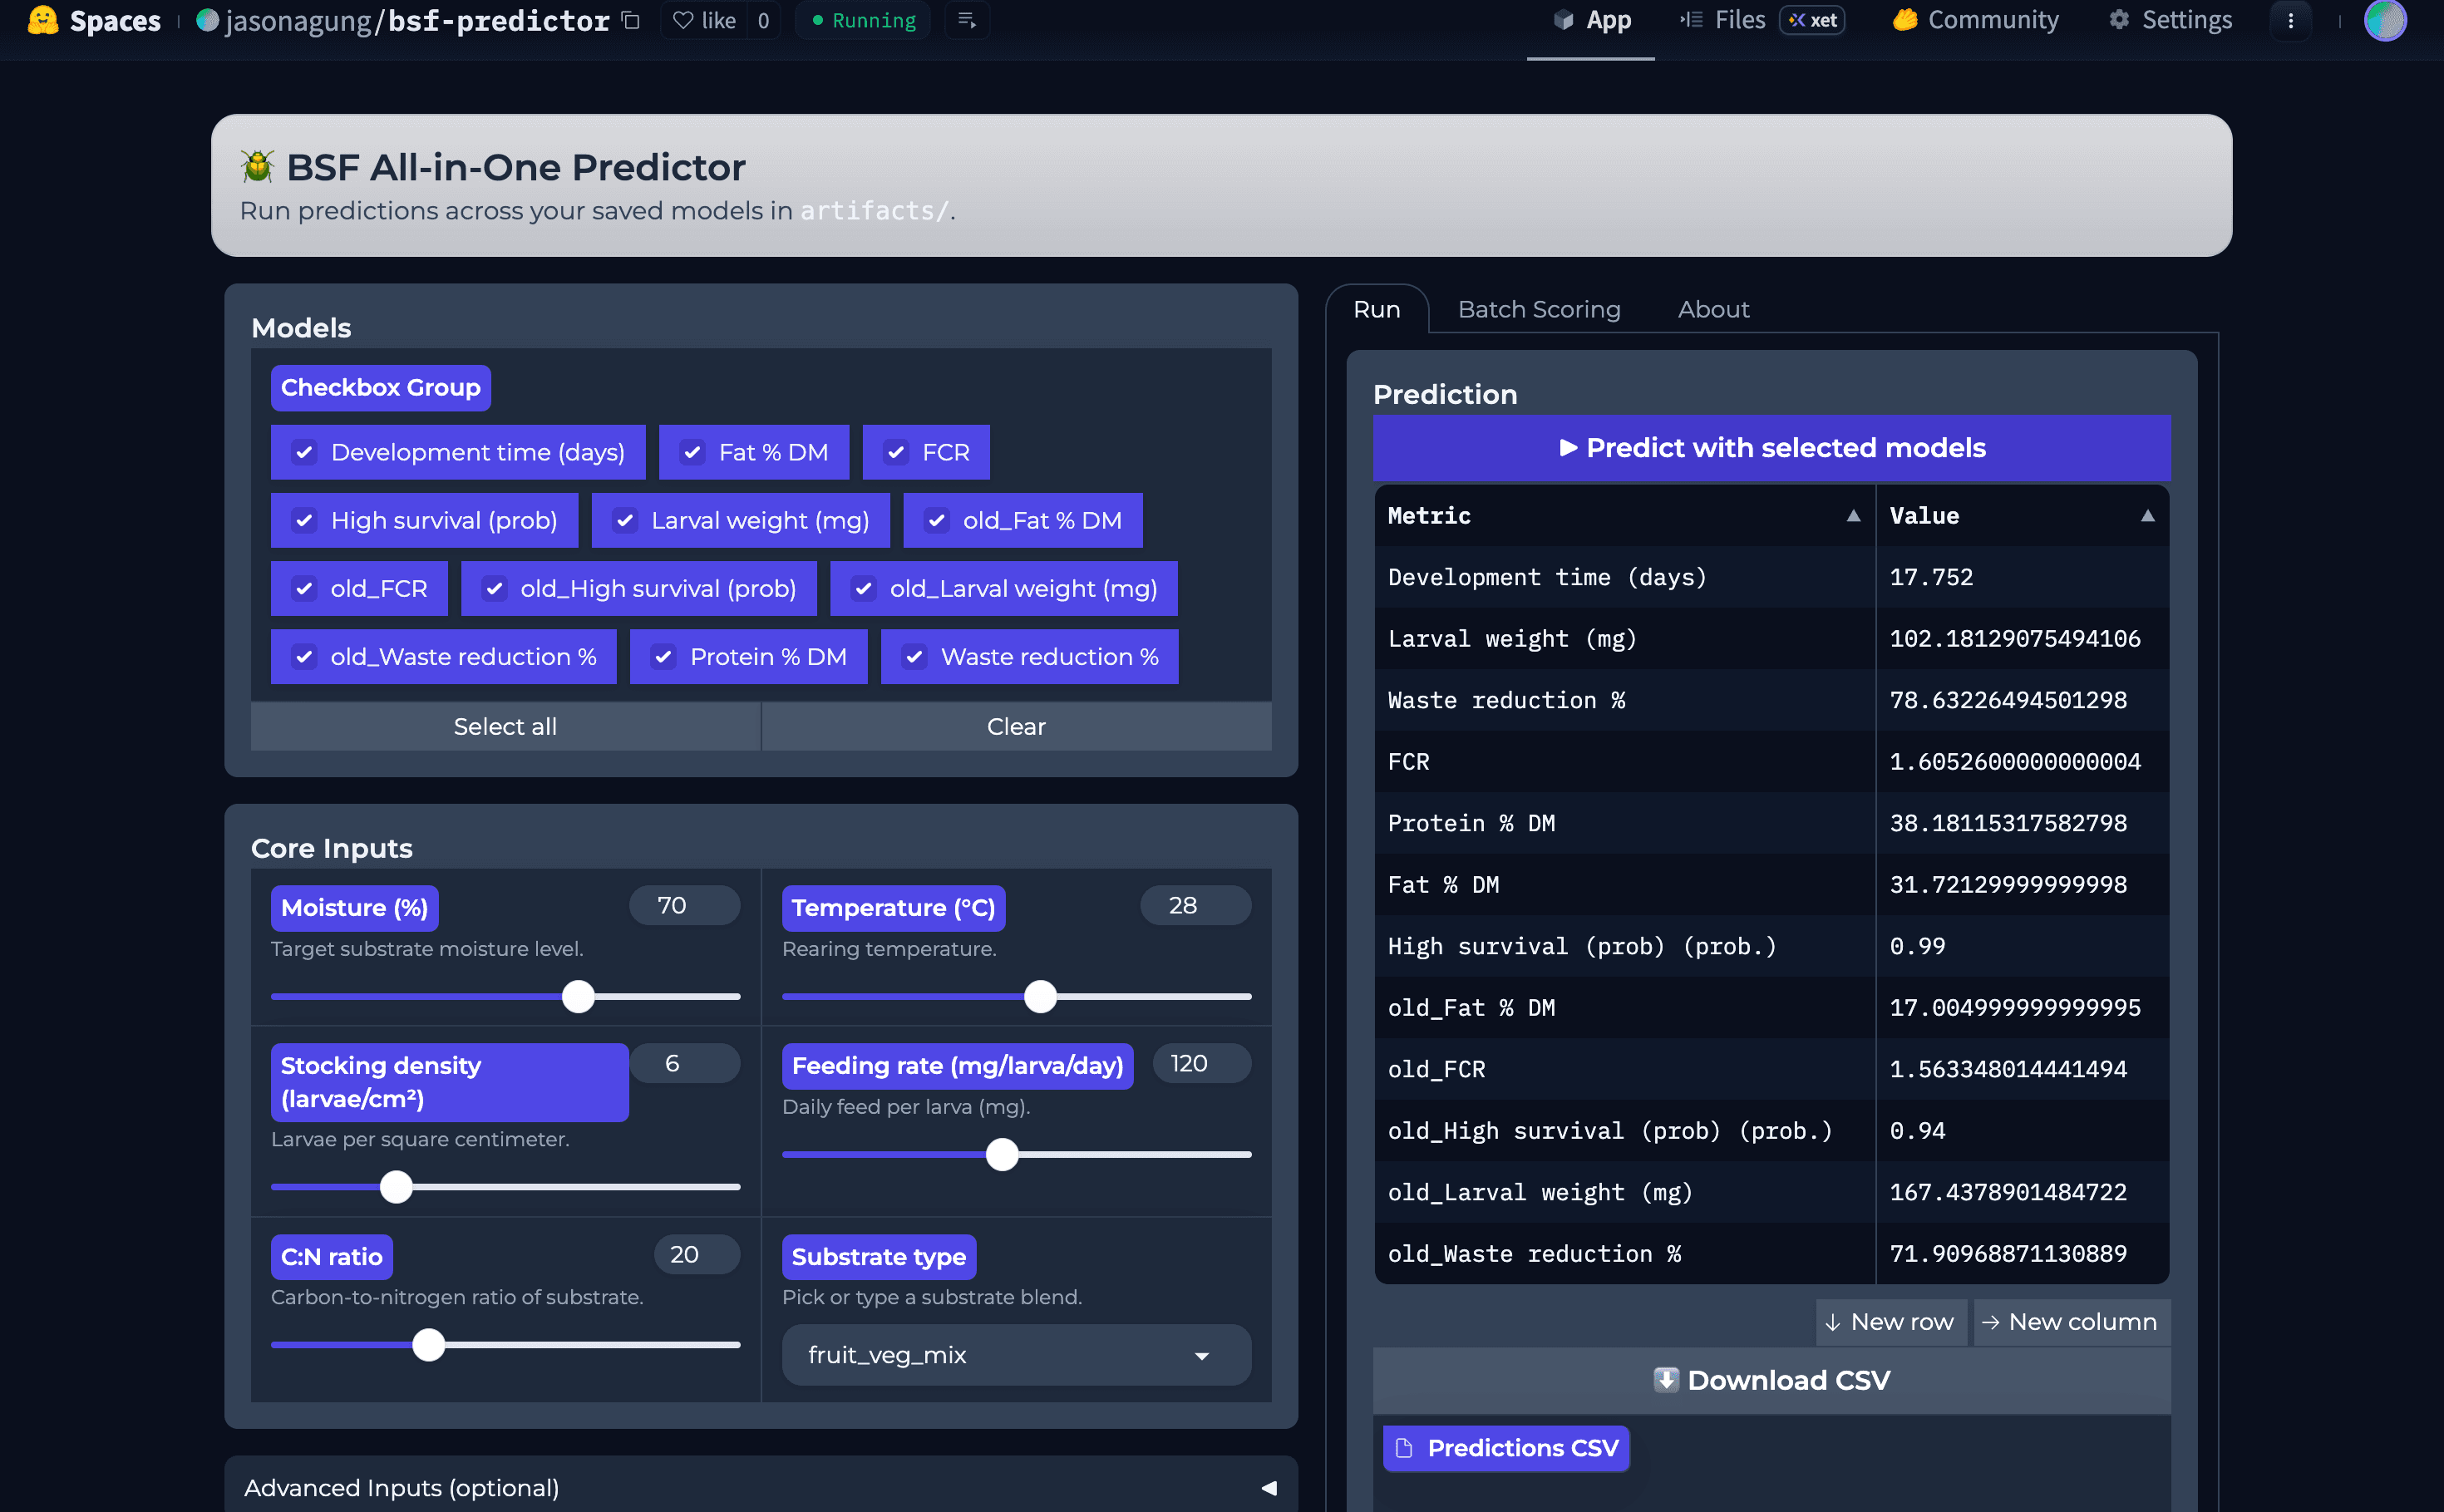Open the About tab
This screenshot has width=2444, height=1512.
(1713, 310)
